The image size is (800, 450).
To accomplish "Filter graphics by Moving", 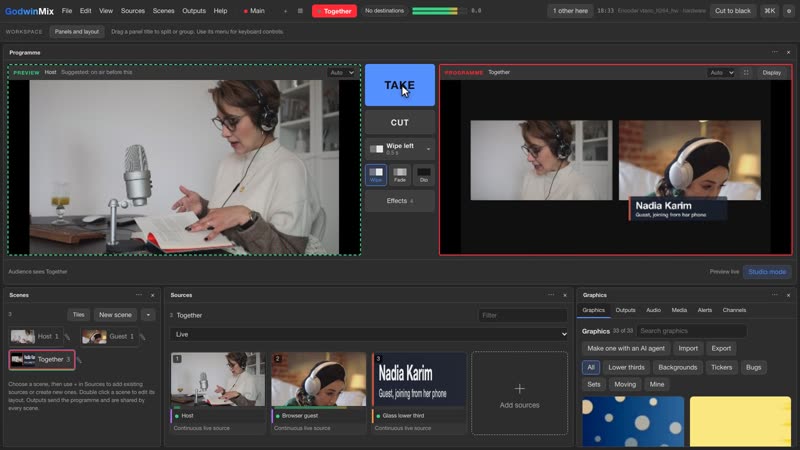I will [625, 385].
